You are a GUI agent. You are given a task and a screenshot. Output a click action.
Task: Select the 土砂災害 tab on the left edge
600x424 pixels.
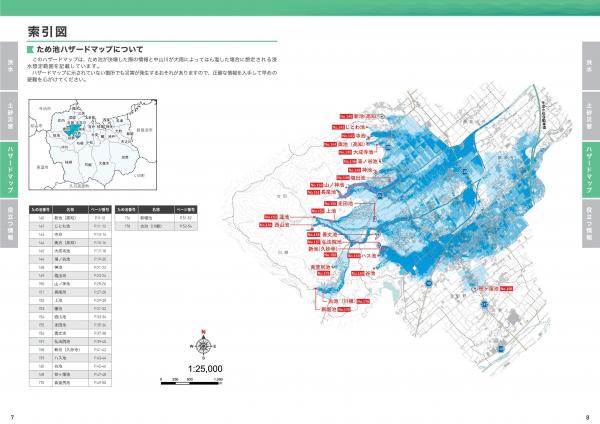point(9,116)
